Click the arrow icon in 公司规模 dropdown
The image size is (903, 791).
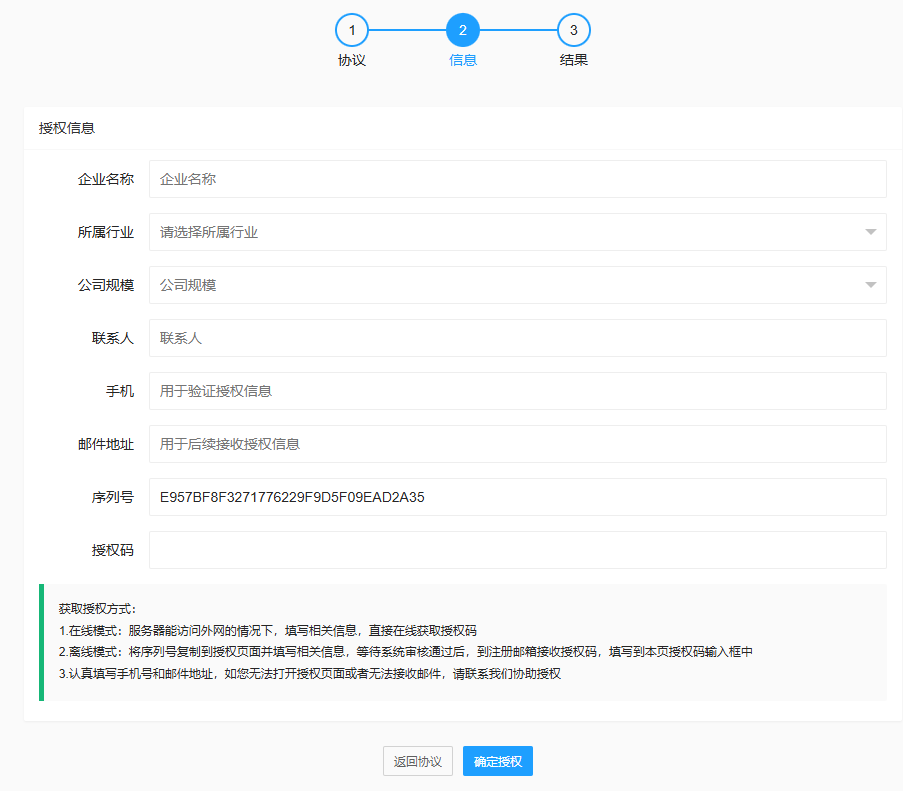(x=870, y=285)
